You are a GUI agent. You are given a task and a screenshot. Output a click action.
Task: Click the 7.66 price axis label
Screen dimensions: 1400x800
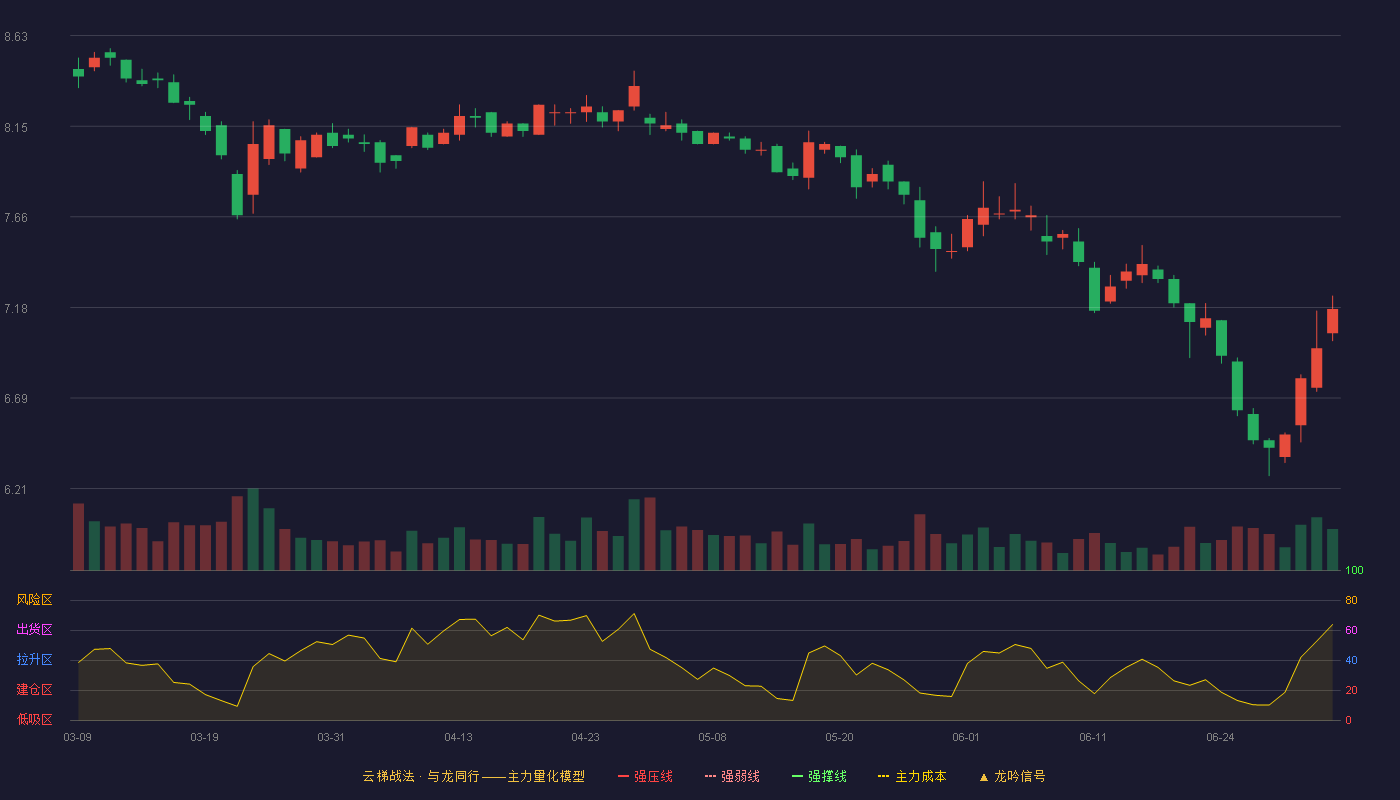pyautogui.click(x=16, y=218)
